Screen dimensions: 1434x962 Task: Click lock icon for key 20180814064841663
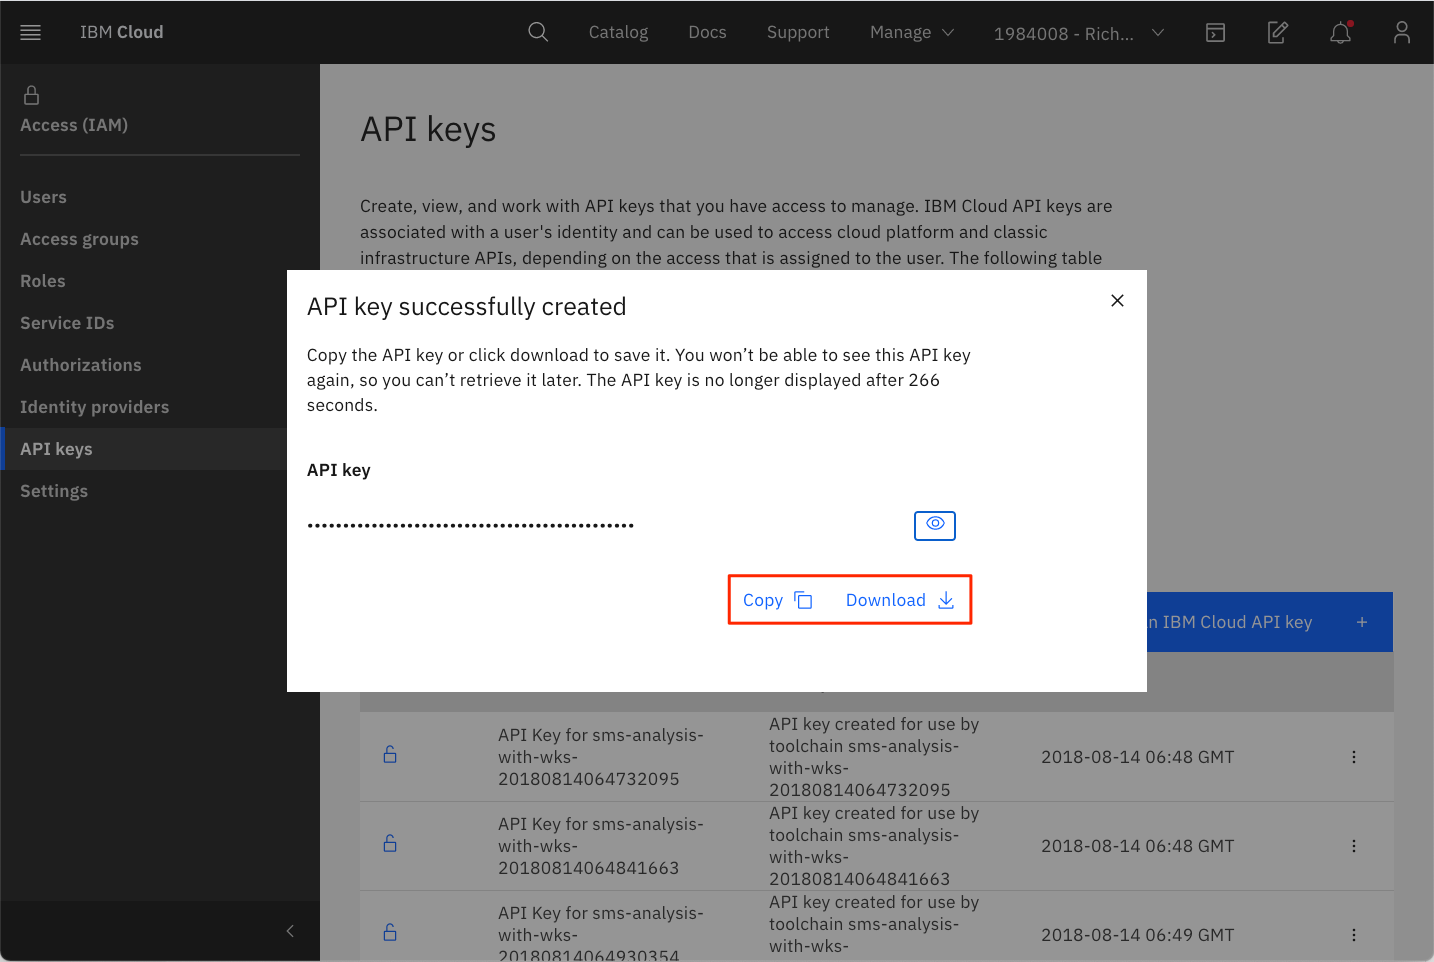click(390, 844)
